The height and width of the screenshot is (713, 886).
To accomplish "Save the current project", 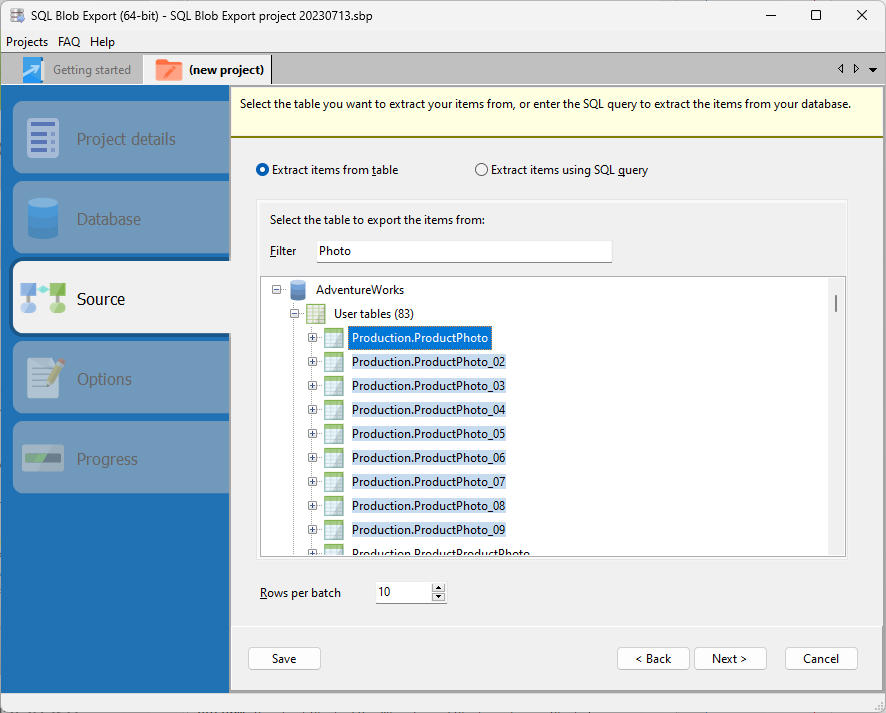I will [284, 658].
